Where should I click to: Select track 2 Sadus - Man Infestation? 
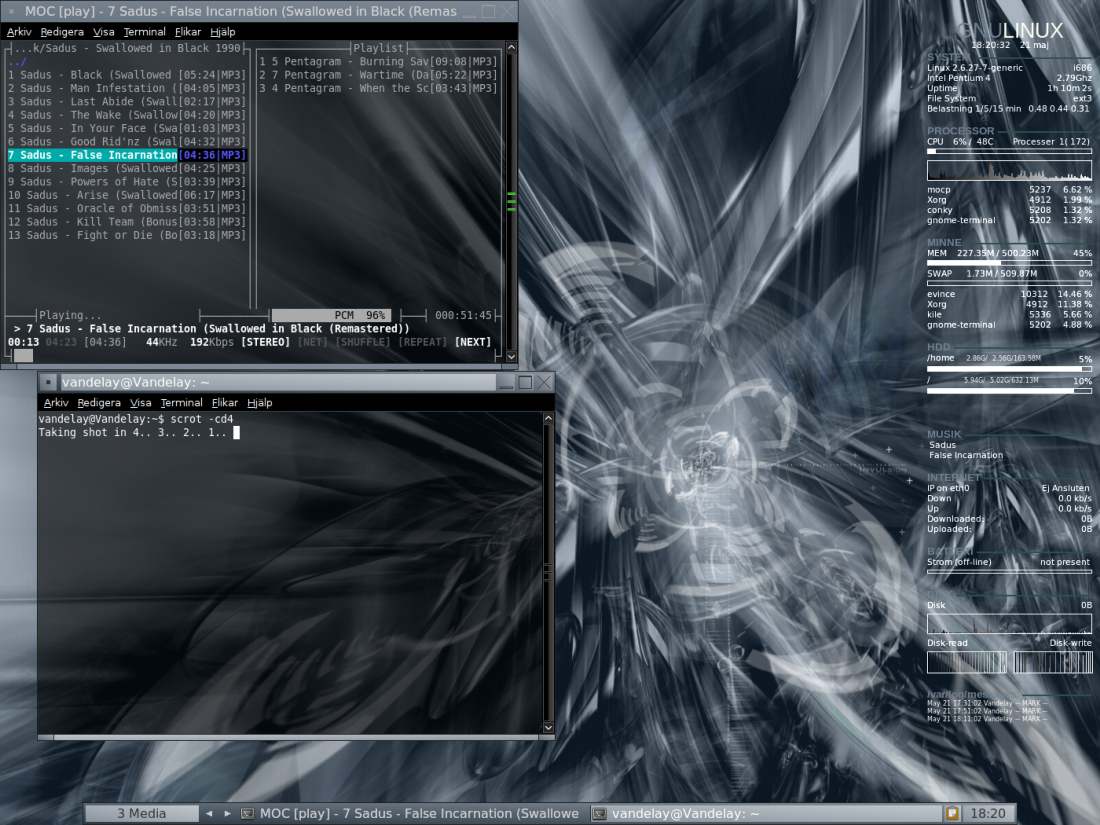(127, 88)
